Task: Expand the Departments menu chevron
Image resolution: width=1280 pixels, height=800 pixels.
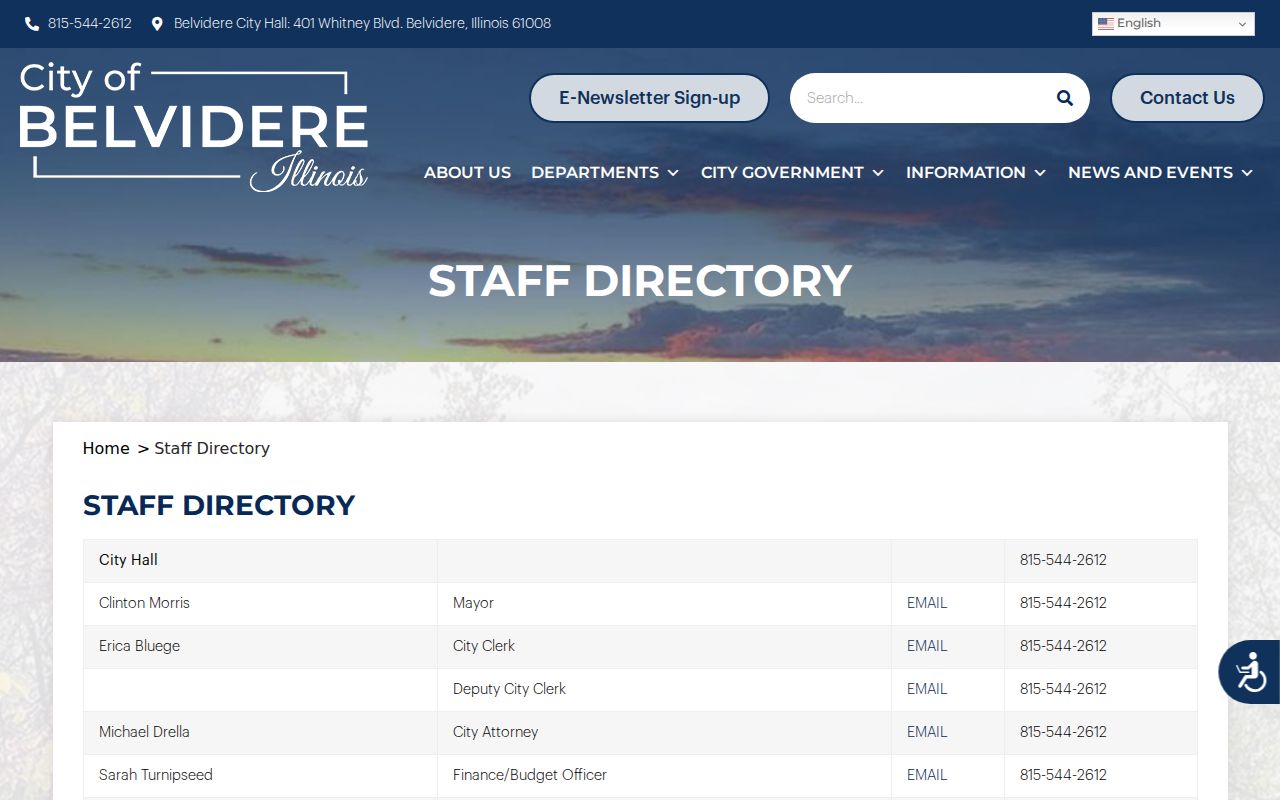Action: (673, 173)
